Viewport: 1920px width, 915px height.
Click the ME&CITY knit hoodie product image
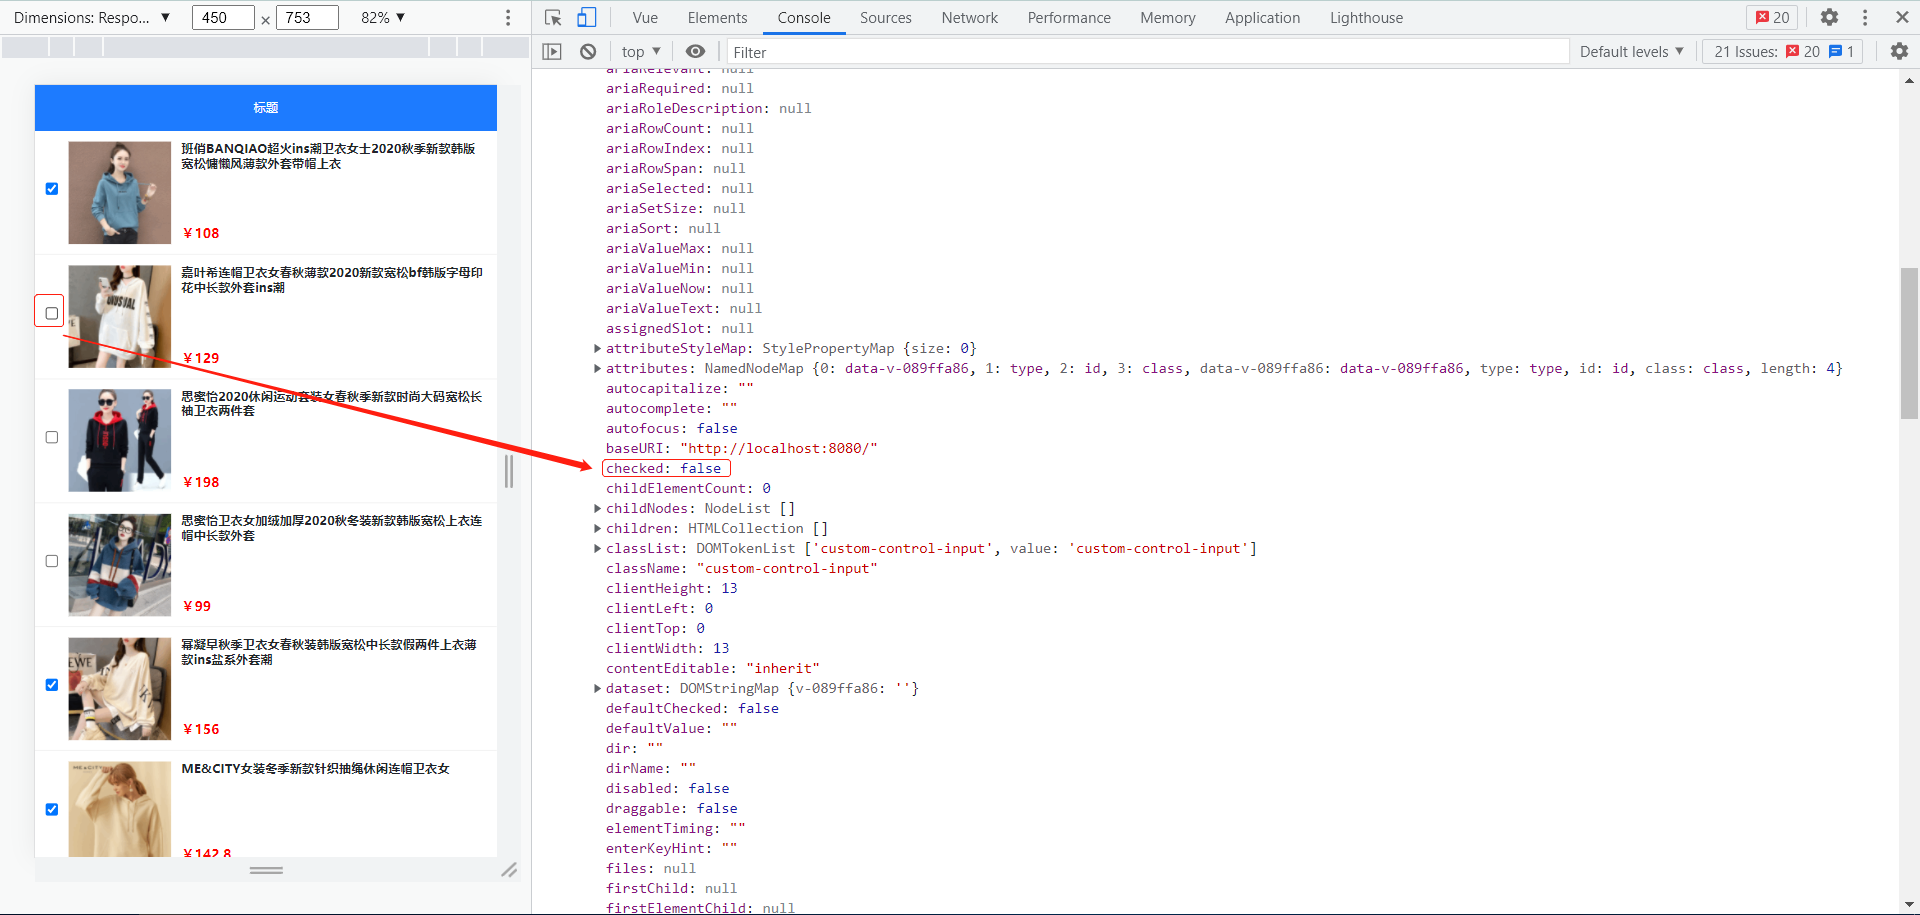[120, 810]
